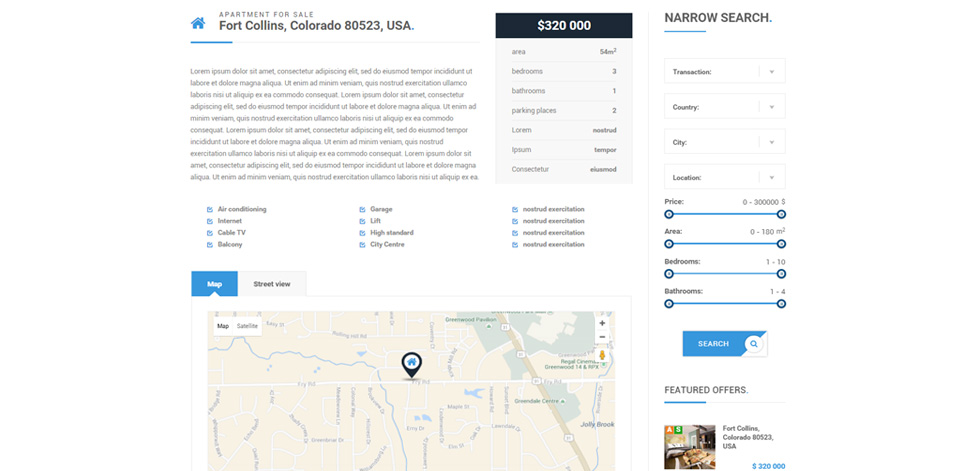Image resolution: width=980 pixels, height=471 pixels.
Task: Switch the map to Satellite view
Action: coord(247,326)
